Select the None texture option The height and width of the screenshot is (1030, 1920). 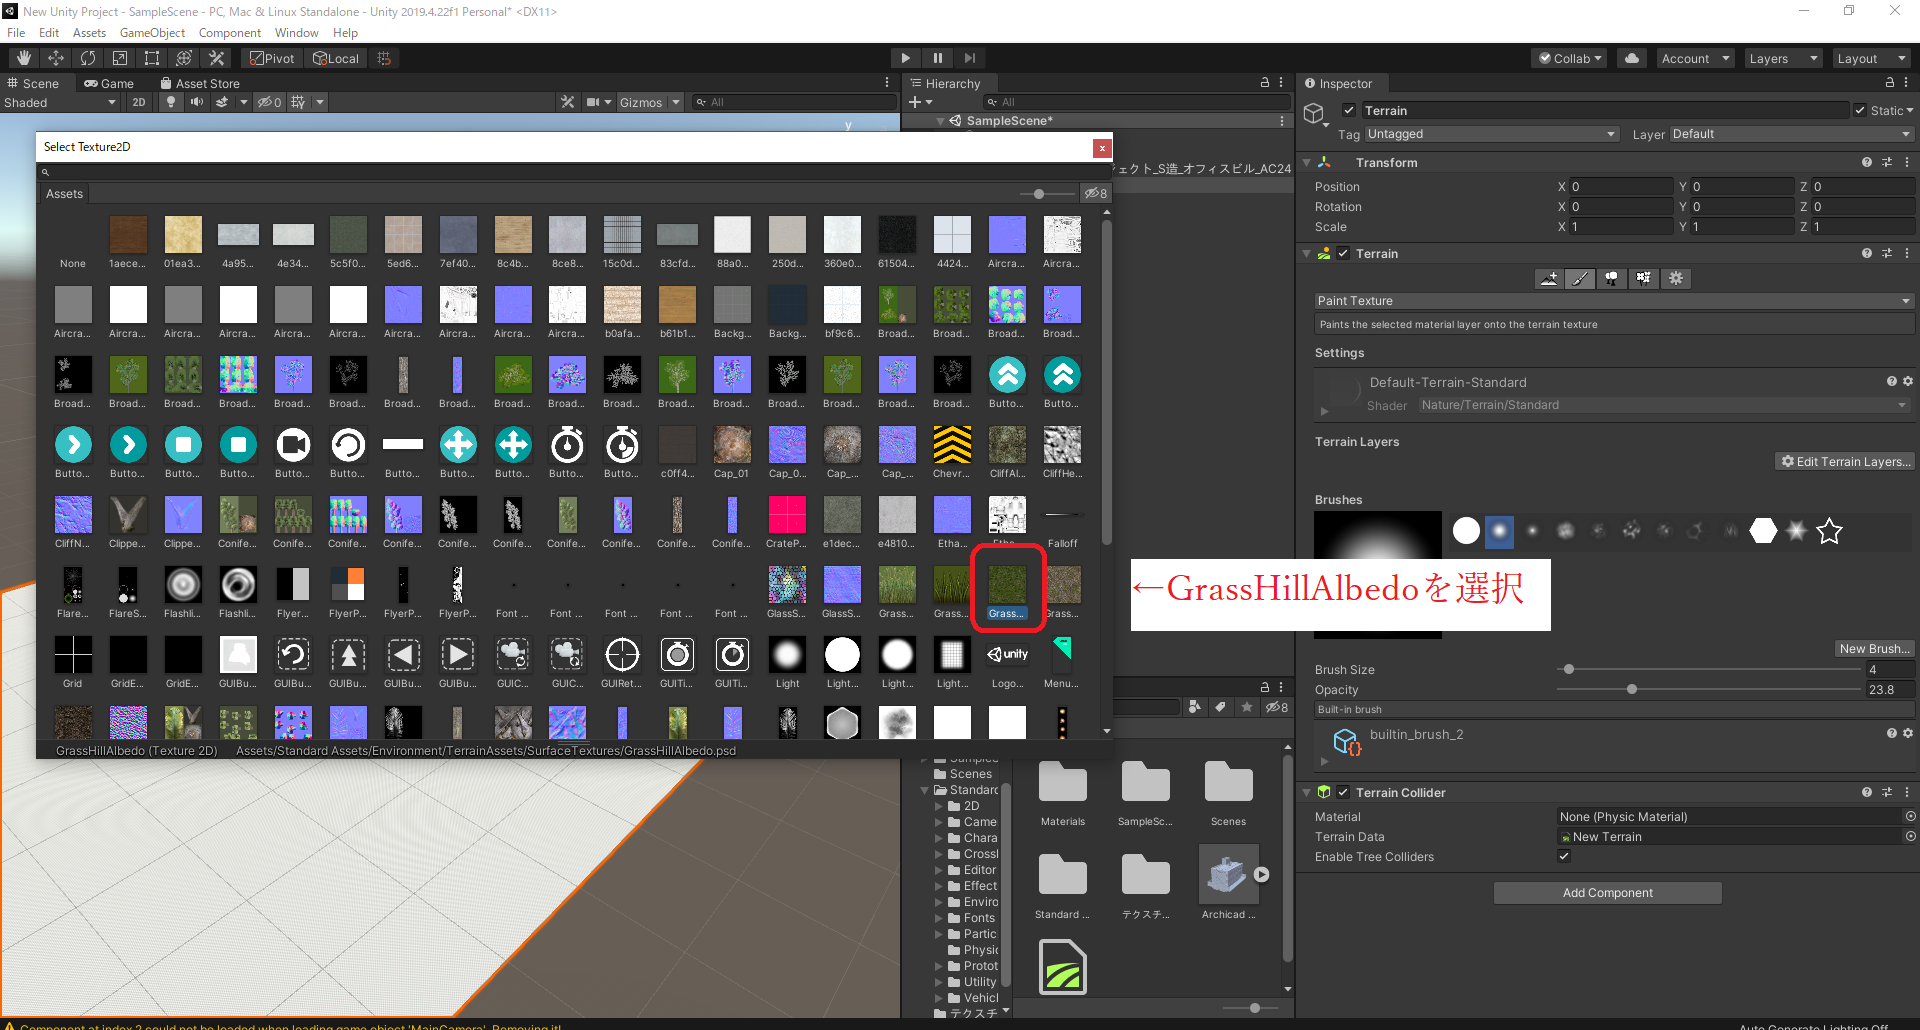click(x=73, y=243)
